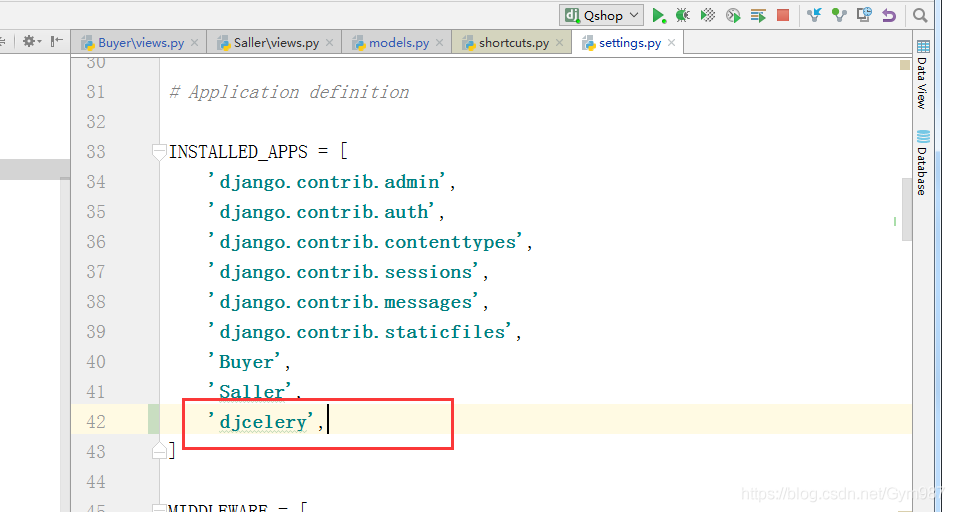Close the models.py tab

439,43
